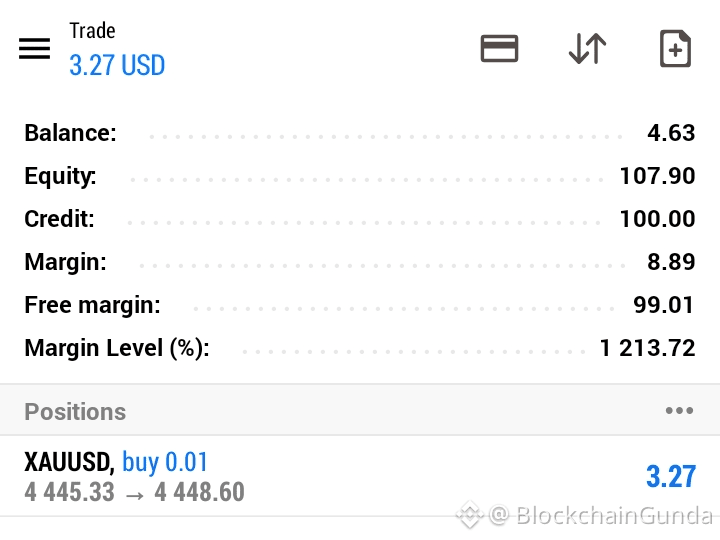Screen dimensions: 720x540
Task: Tap the Margin value 8.89
Action: coord(671,262)
